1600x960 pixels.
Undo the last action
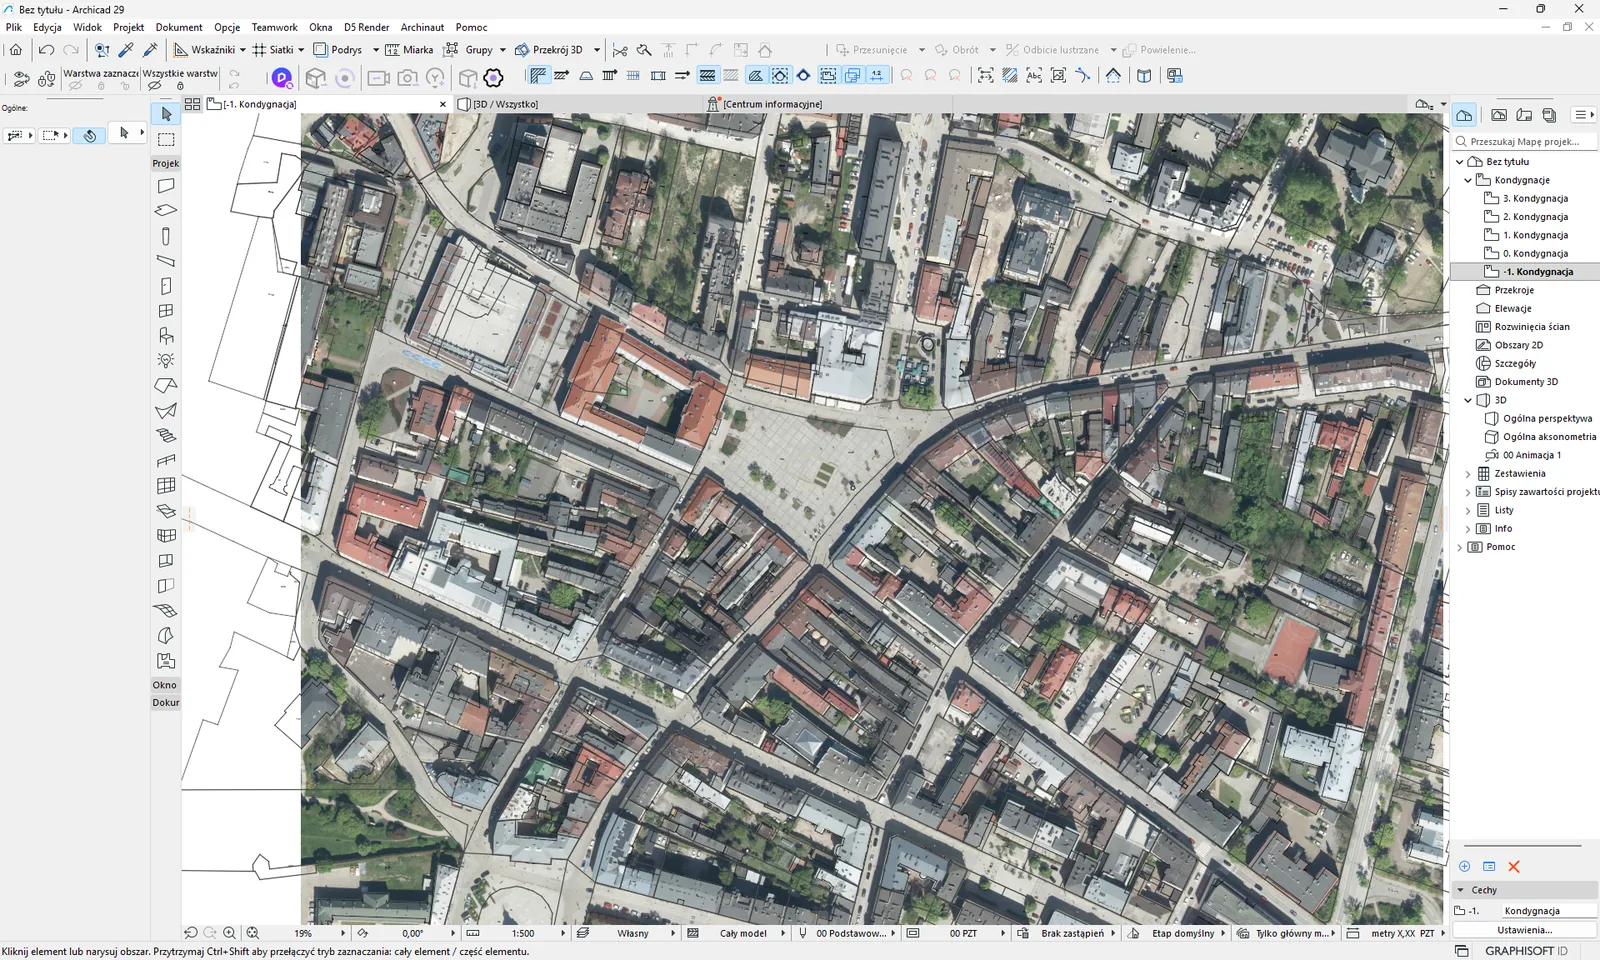click(46, 49)
